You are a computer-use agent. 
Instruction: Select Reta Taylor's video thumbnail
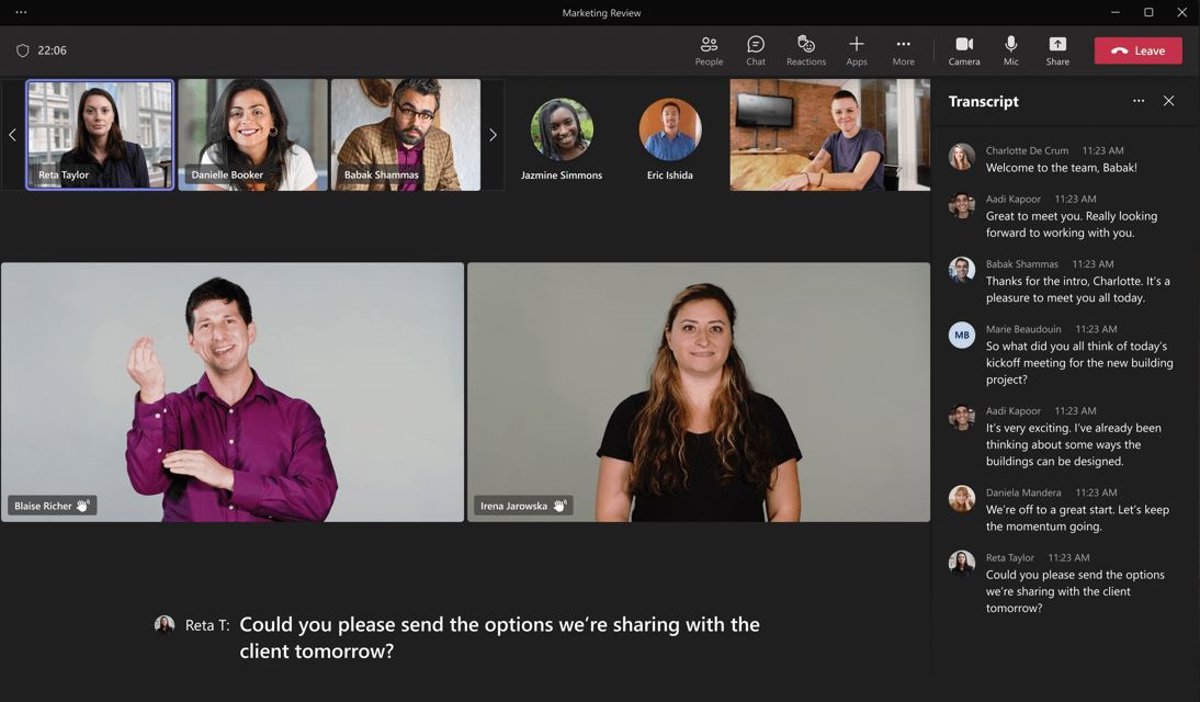pos(100,135)
